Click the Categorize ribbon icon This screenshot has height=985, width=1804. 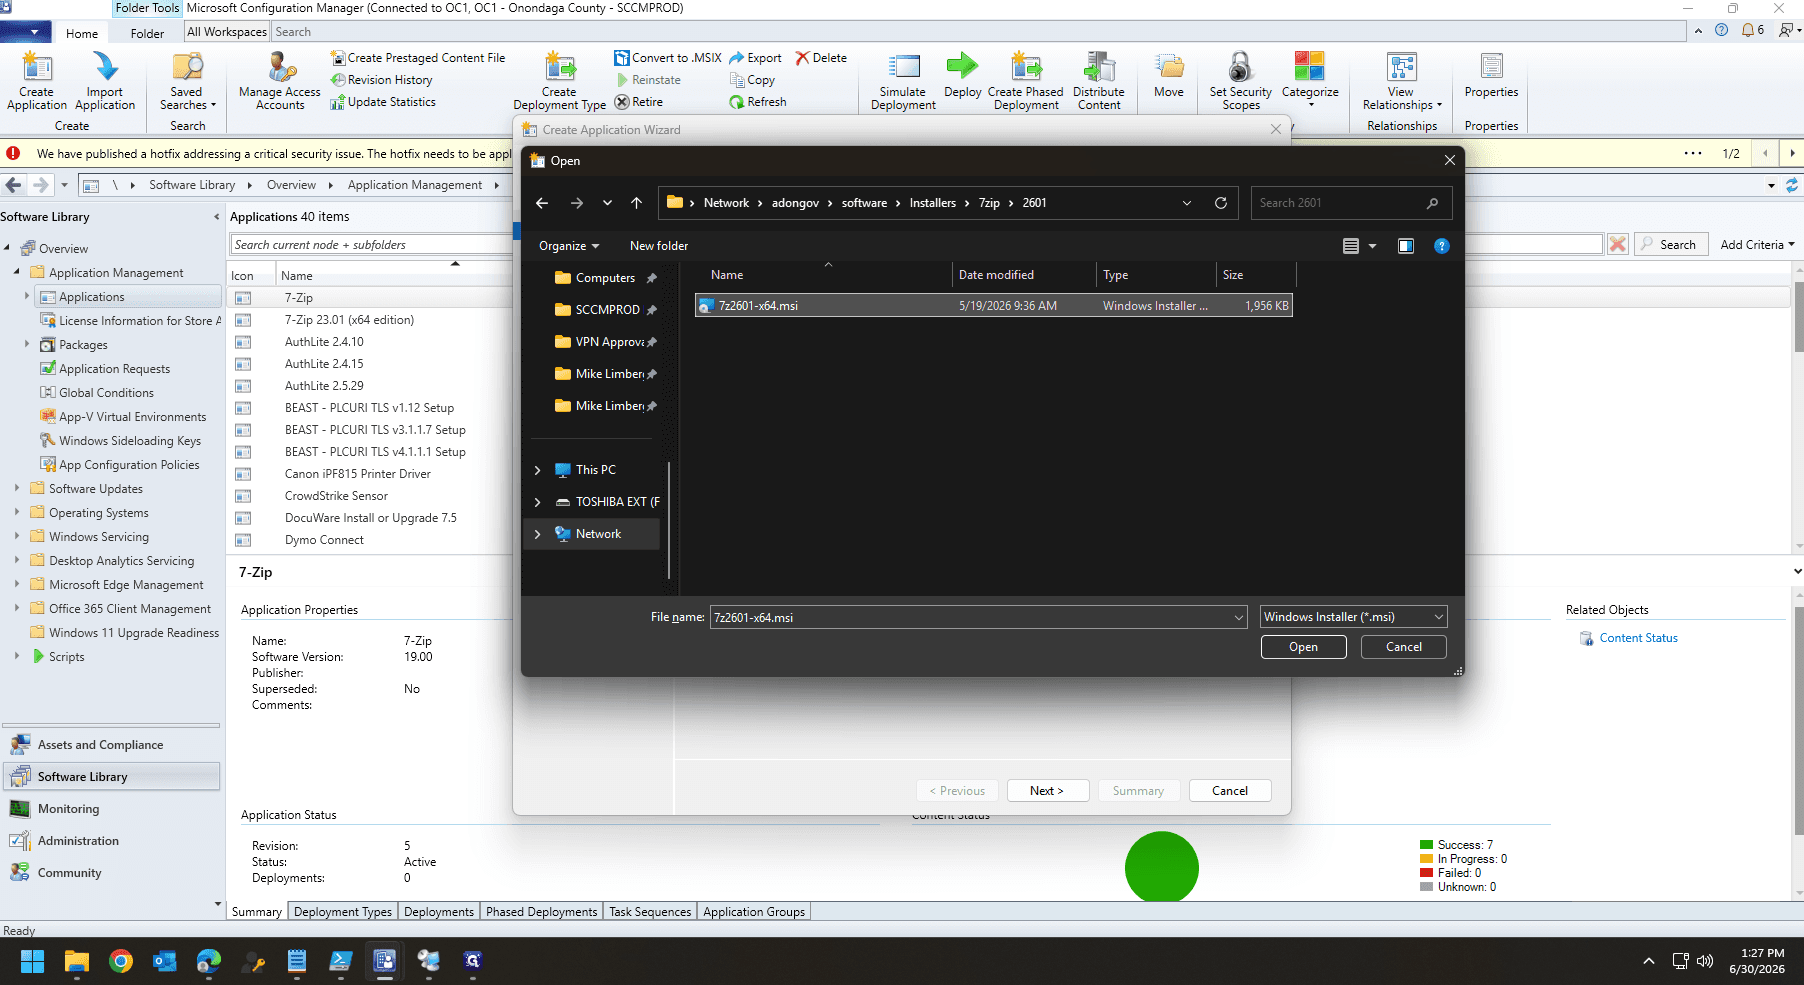(1309, 67)
